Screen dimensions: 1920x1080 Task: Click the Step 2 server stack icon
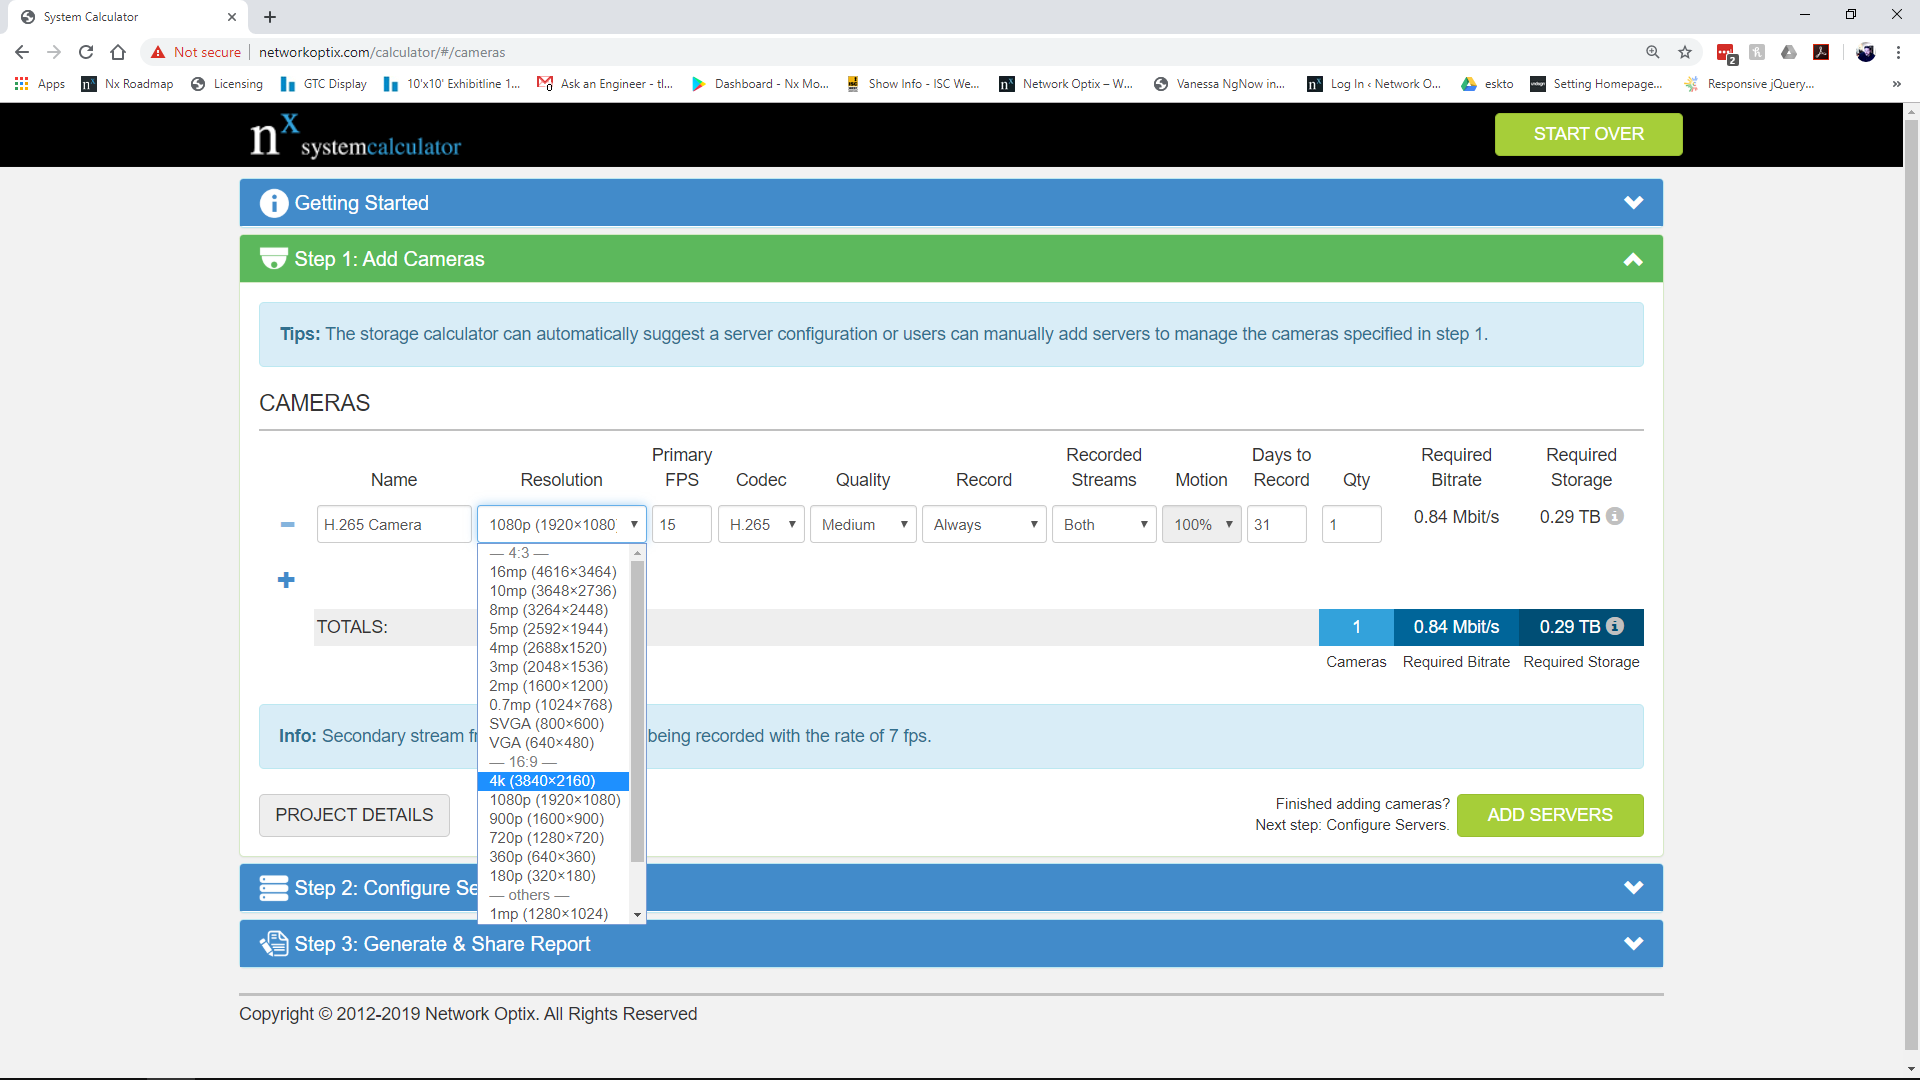pyautogui.click(x=273, y=888)
